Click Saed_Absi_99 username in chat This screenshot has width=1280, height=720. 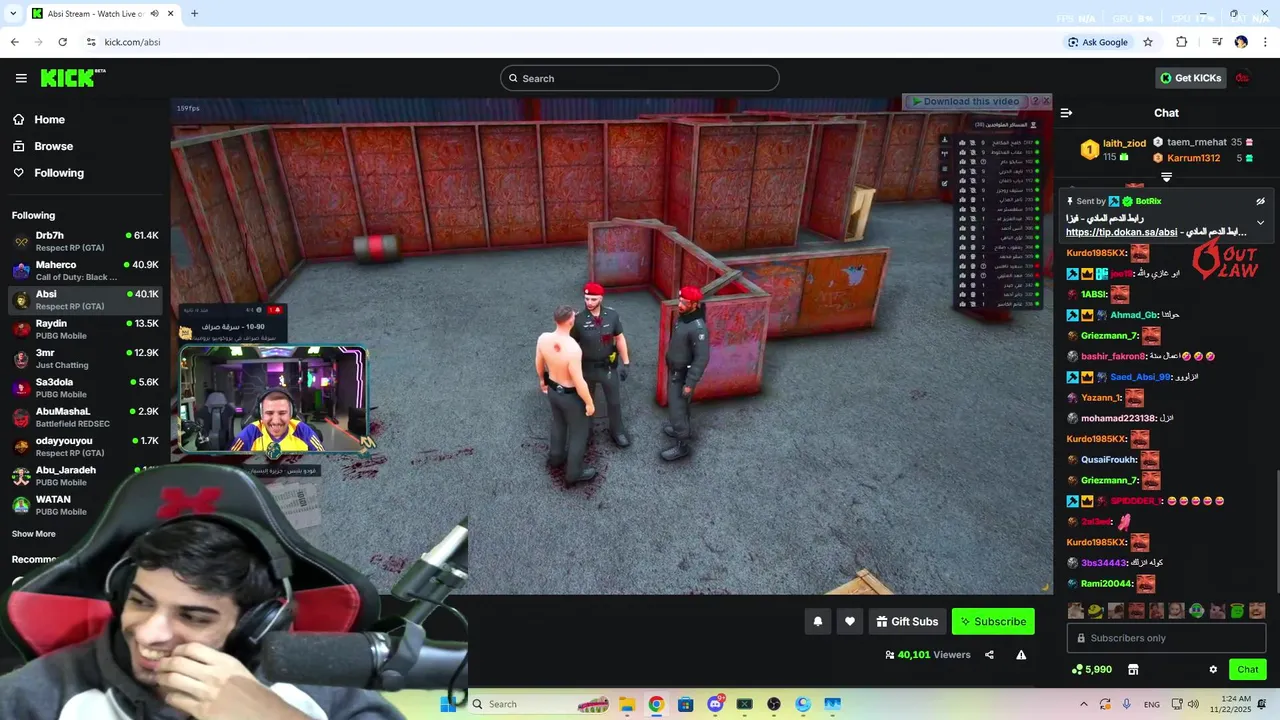coord(1140,377)
